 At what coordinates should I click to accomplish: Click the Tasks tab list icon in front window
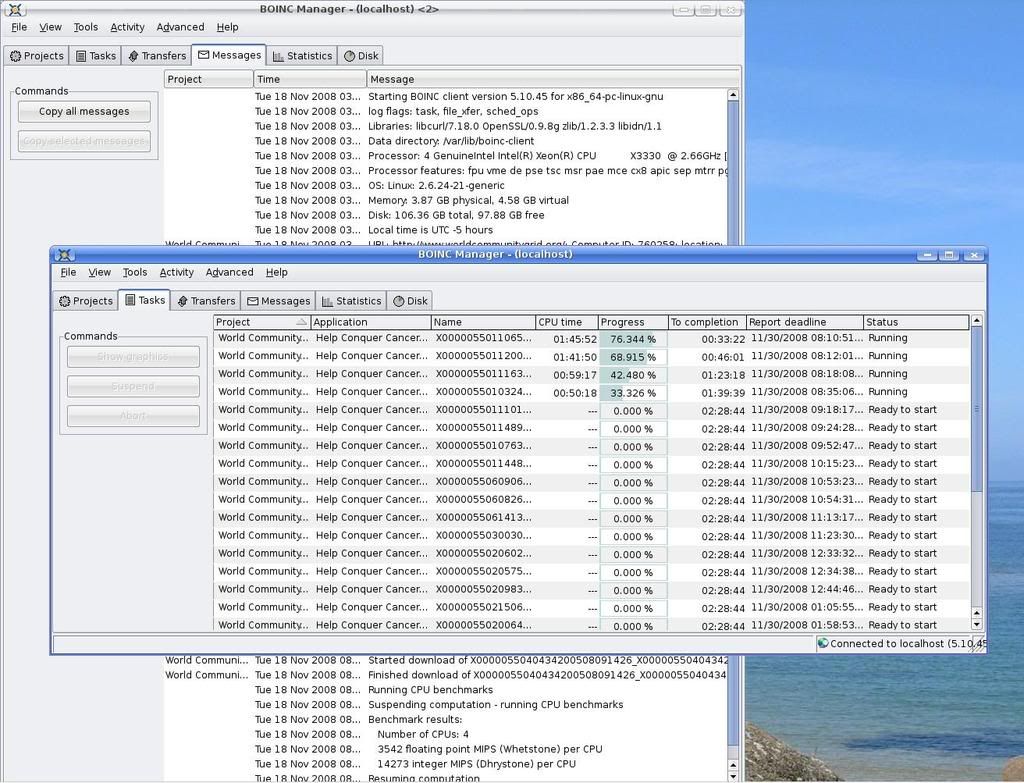pyautogui.click(x=131, y=300)
